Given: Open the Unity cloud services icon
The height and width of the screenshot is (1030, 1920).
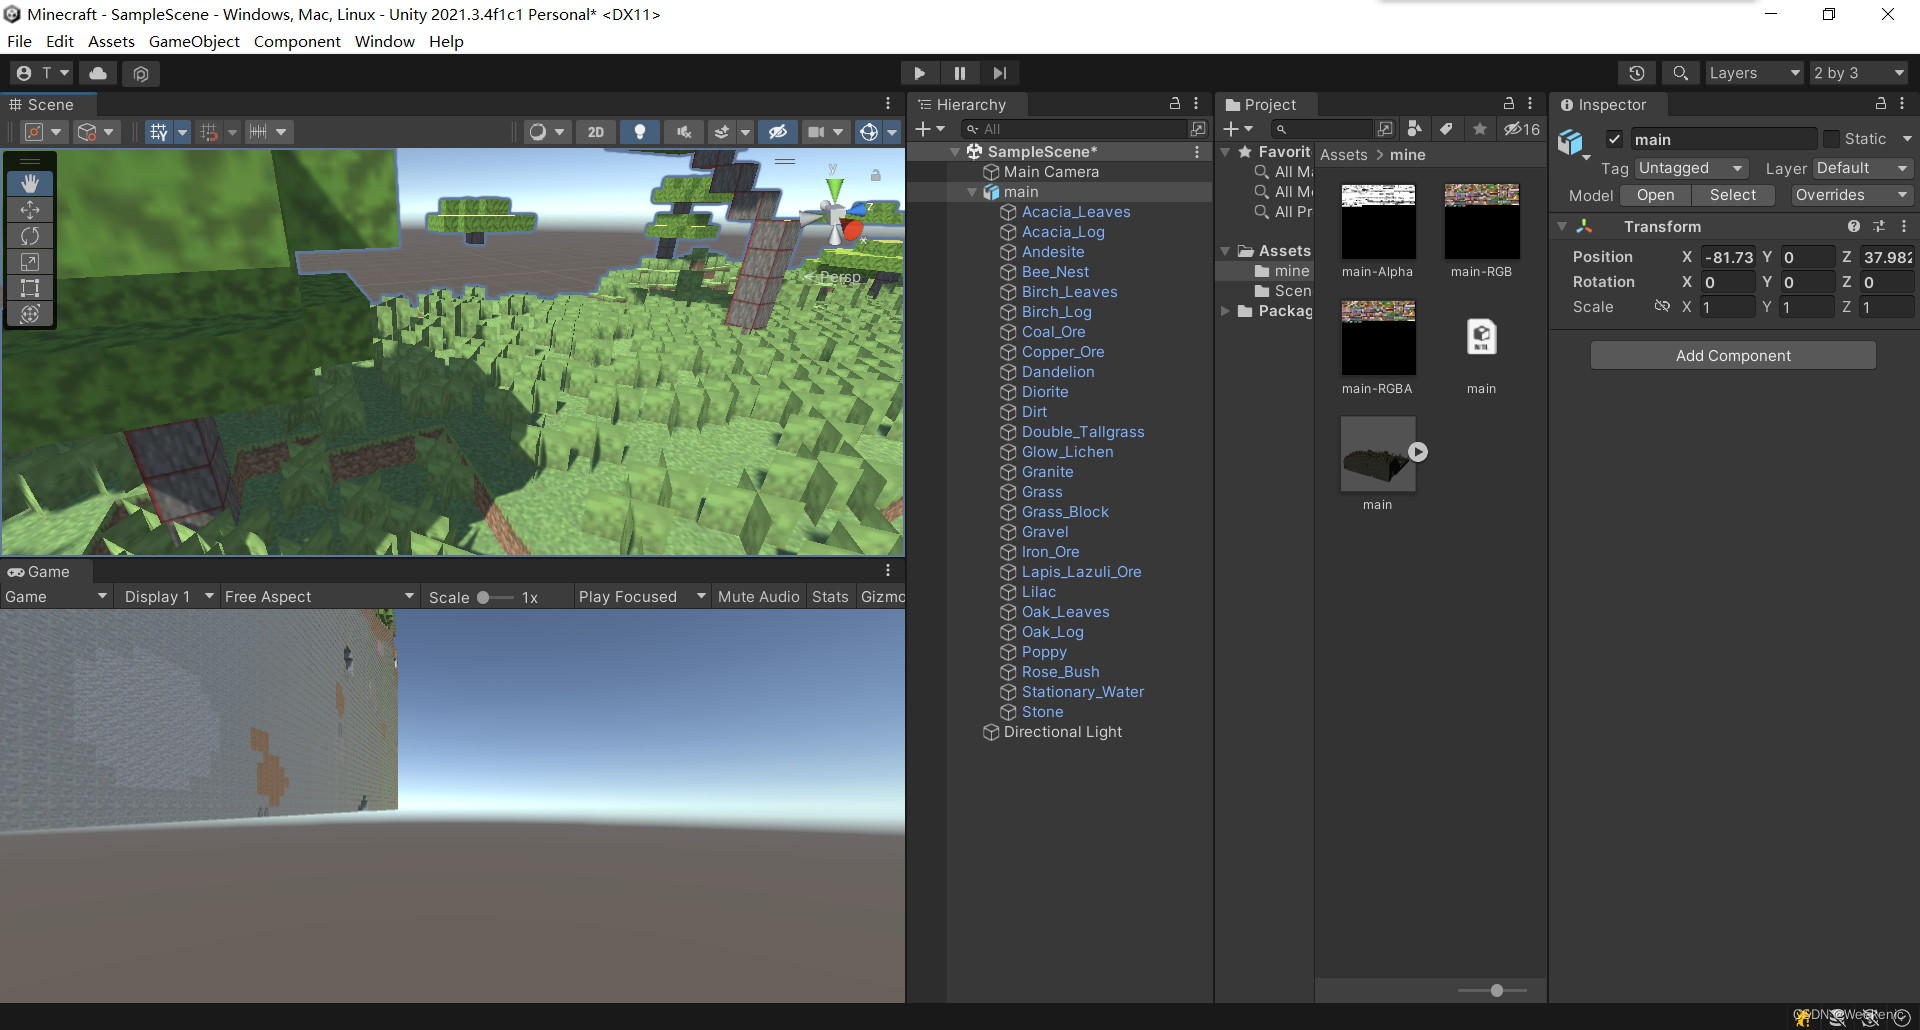Looking at the screenshot, I should (98, 73).
